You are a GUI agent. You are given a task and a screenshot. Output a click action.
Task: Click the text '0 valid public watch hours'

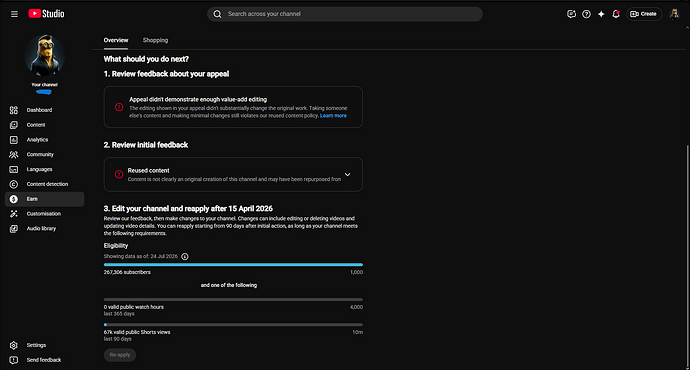tap(134, 307)
